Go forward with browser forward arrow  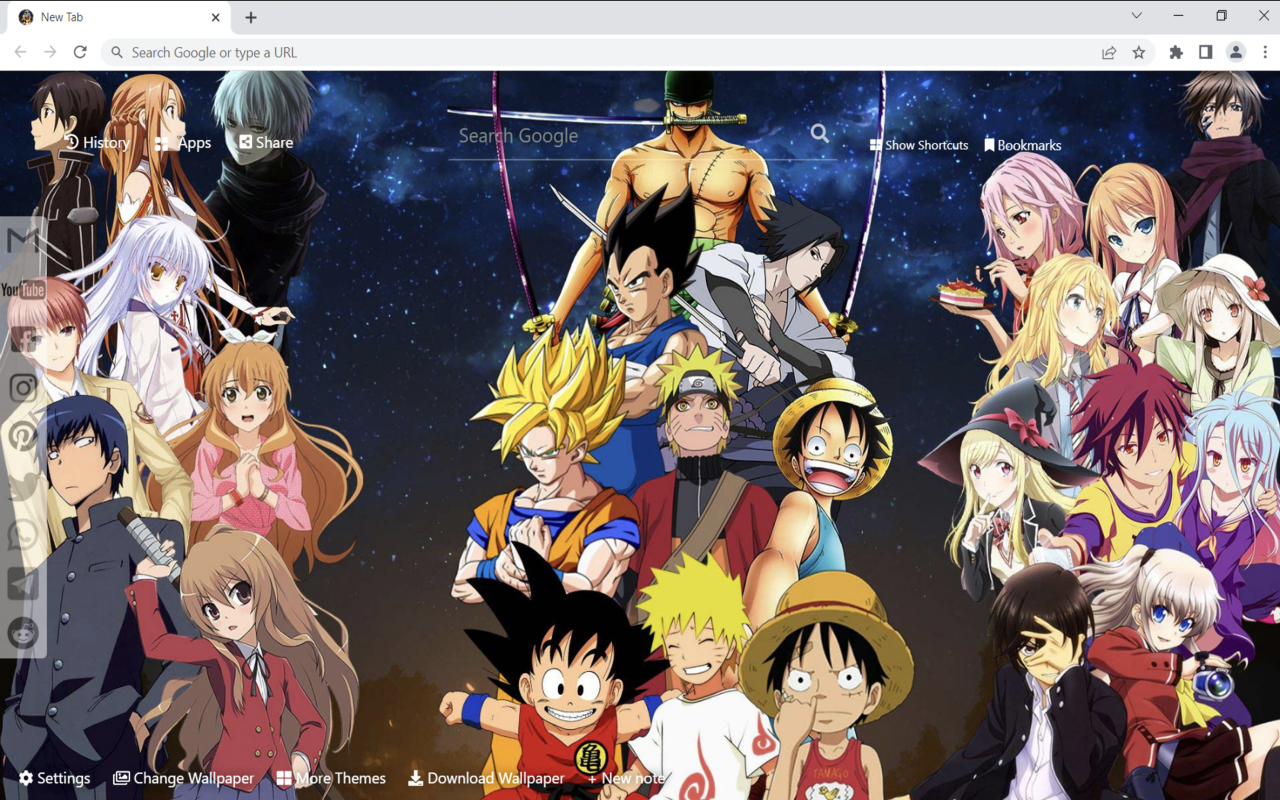[x=50, y=52]
